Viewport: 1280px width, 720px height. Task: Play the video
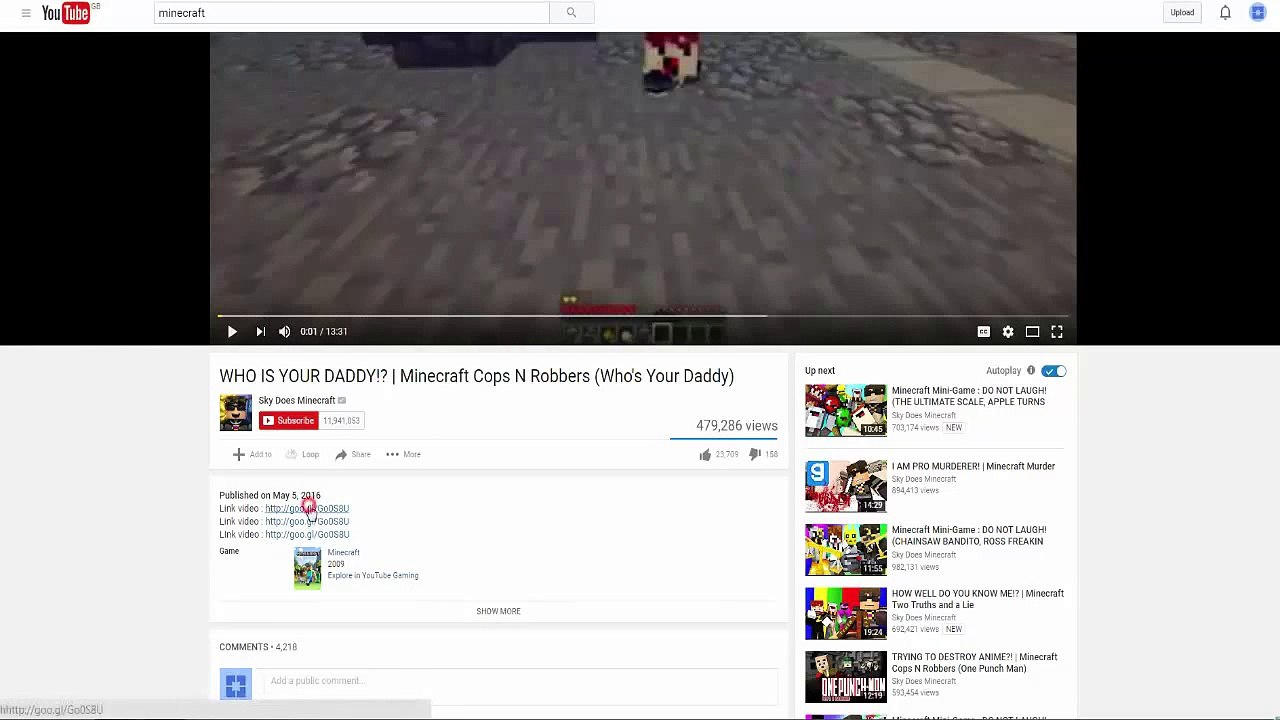[232, 332]
